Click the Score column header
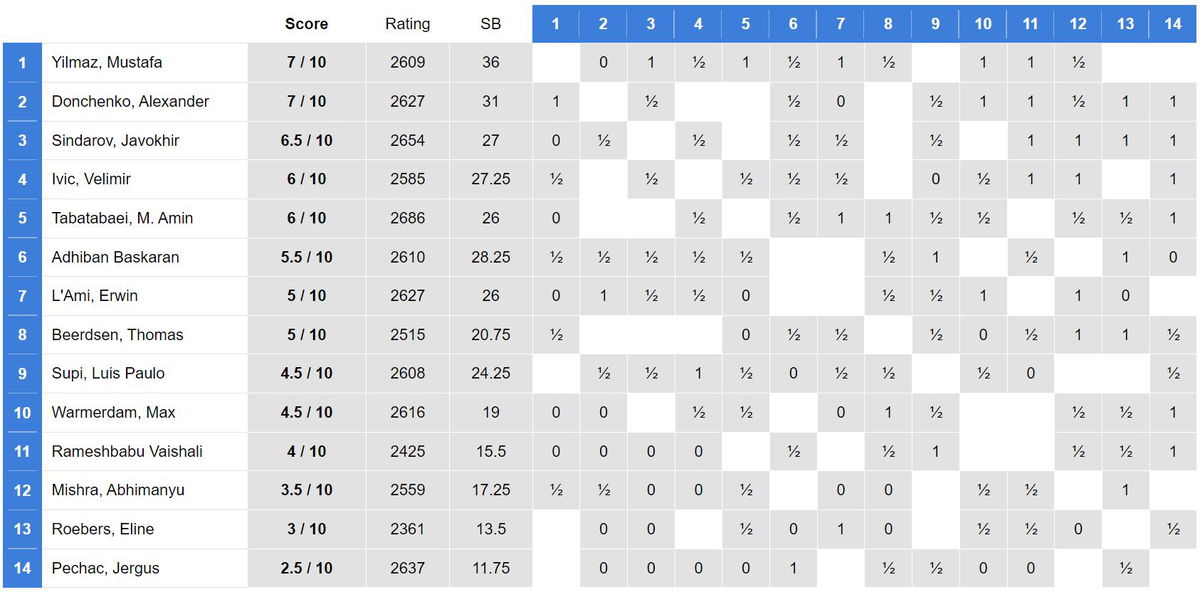1200x592 pixels. coord(306,23)
